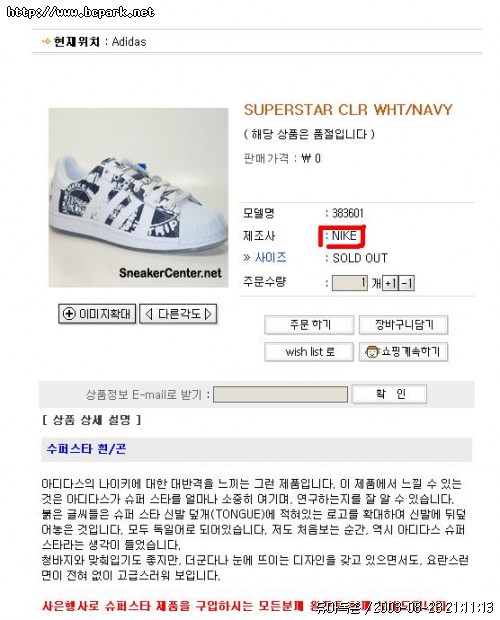
Task: Add item with 장바구니담기 button
Action: coord(404,325)
